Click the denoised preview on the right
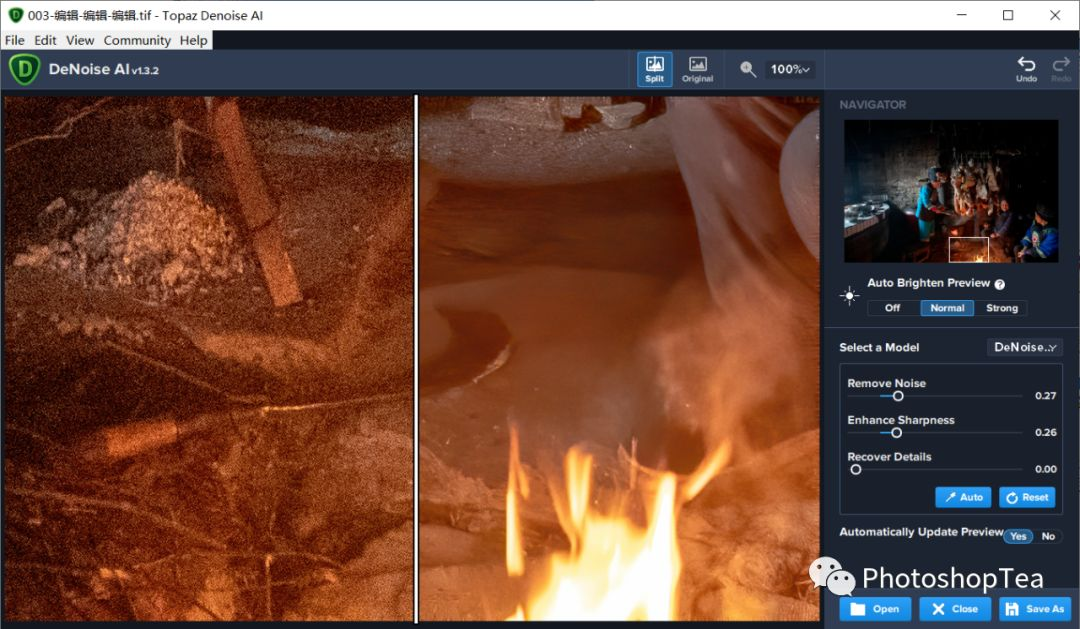The image size is (1080, 629). 619,358
